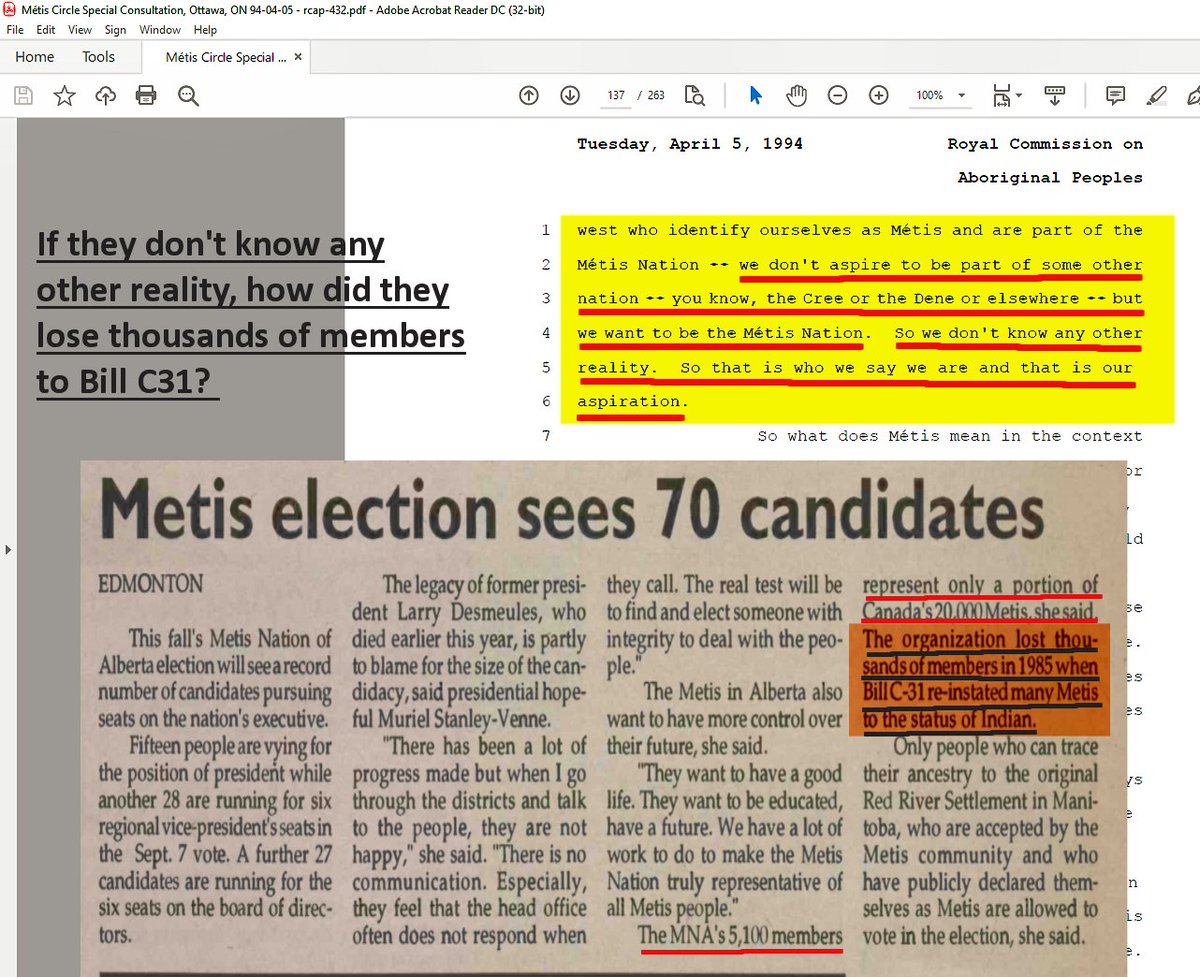Close the Métis Circle document tab
This screenshot has height=977, width=1200.
pyautogui.click(x=298, y=57)
